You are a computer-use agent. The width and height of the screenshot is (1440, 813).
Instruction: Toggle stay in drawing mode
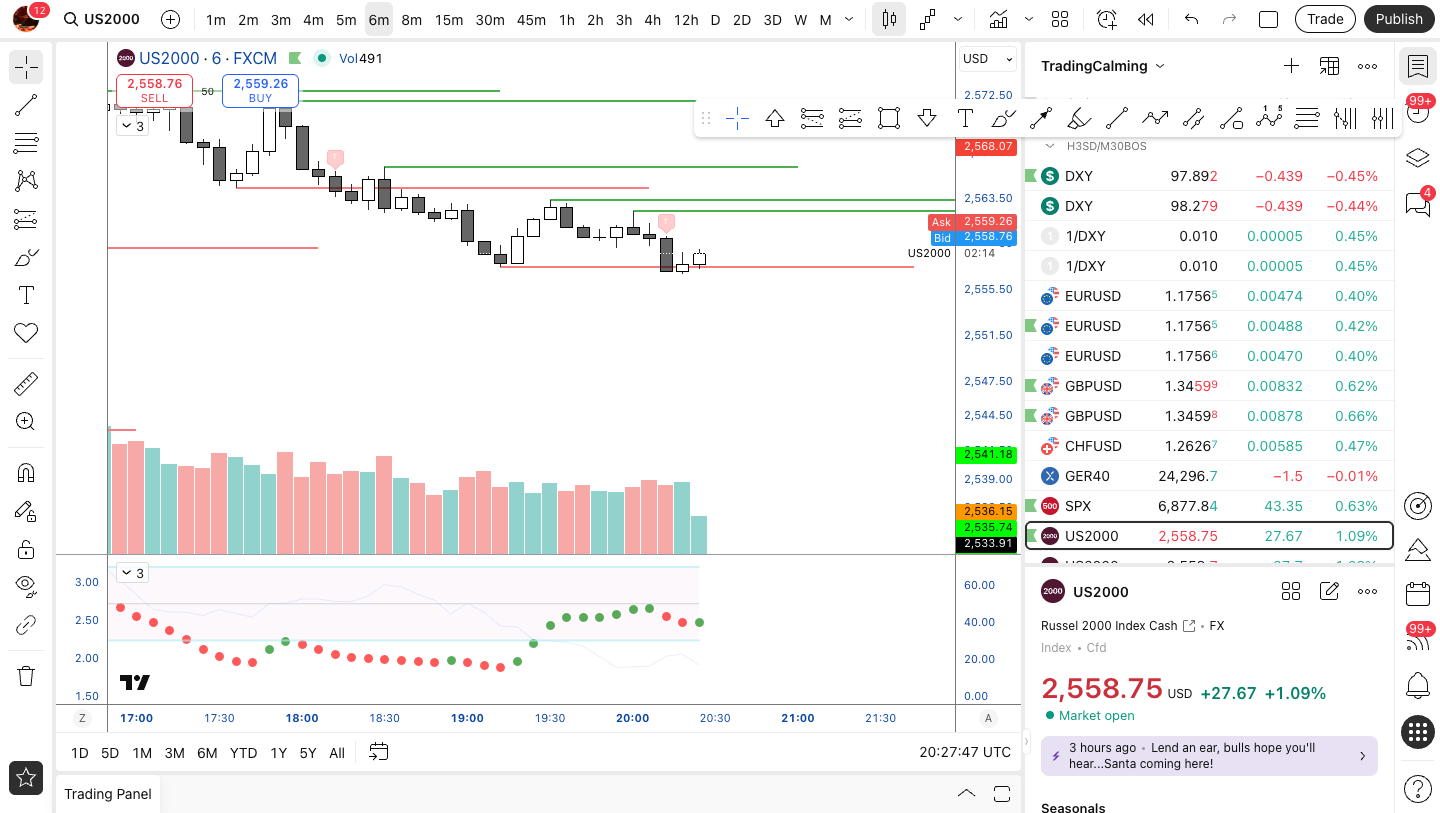point(26,511)
